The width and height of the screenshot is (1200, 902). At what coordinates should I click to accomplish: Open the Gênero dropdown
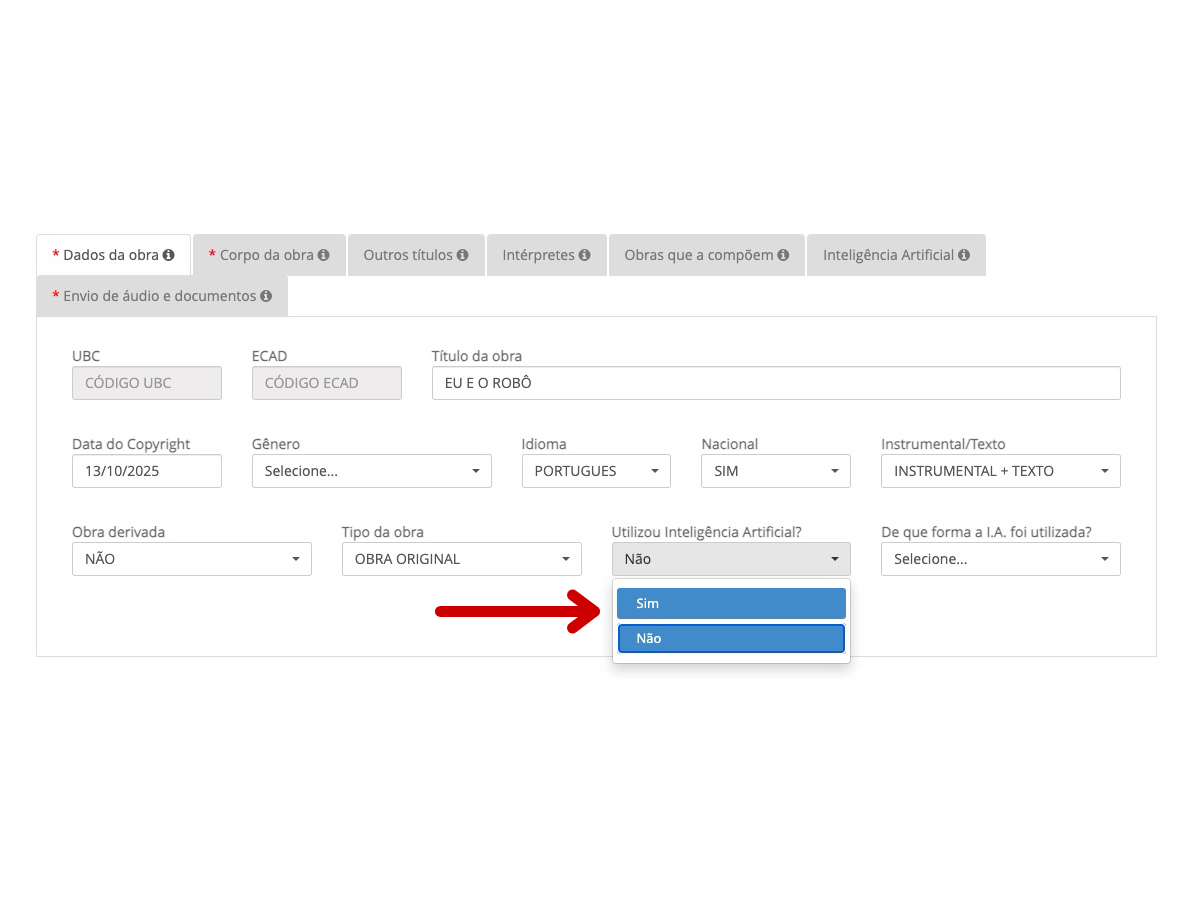pyautogui.click(x=371, y=471)
